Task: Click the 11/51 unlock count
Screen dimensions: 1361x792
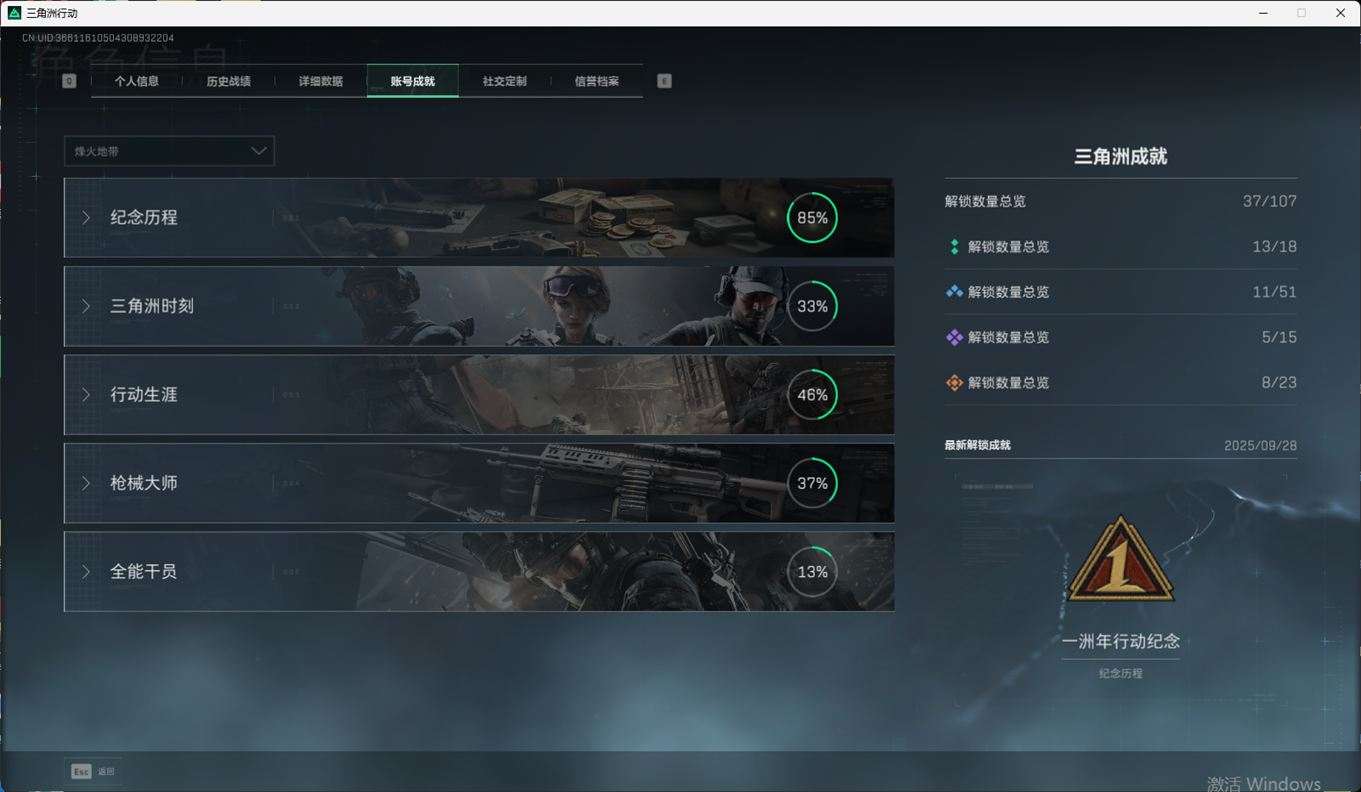Action: [1275, 292]
